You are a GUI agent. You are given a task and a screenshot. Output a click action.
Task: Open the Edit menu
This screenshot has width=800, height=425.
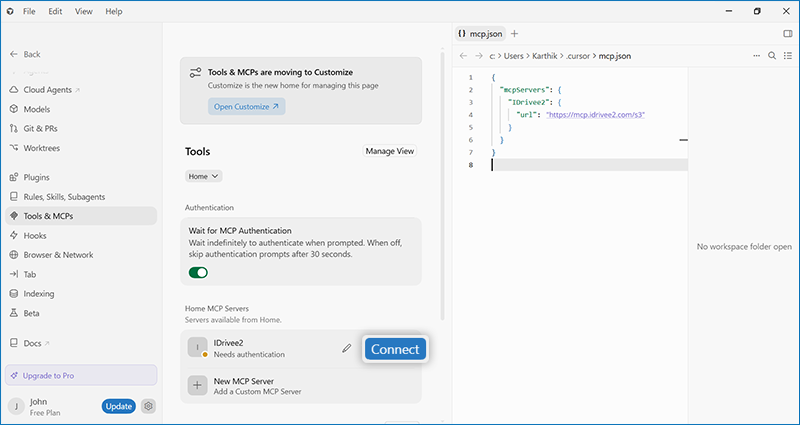[x=55, y=11]
